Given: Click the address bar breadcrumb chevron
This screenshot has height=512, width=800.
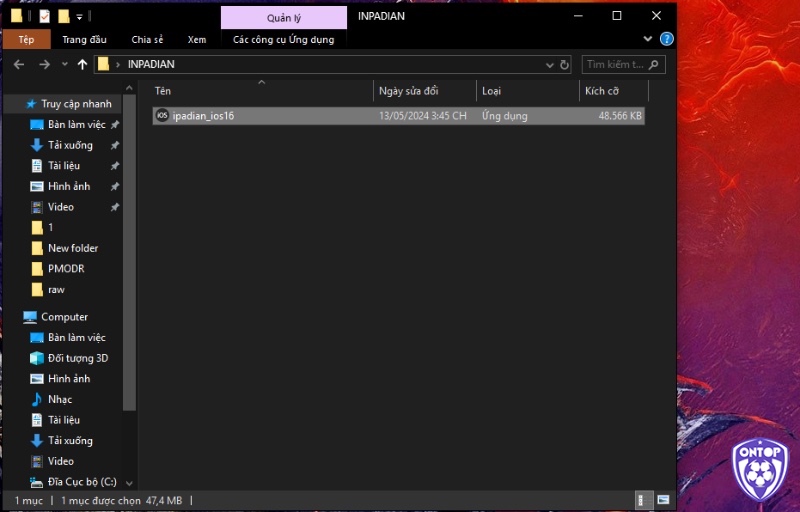Looking at the screenshot, I should coord(118,64).
